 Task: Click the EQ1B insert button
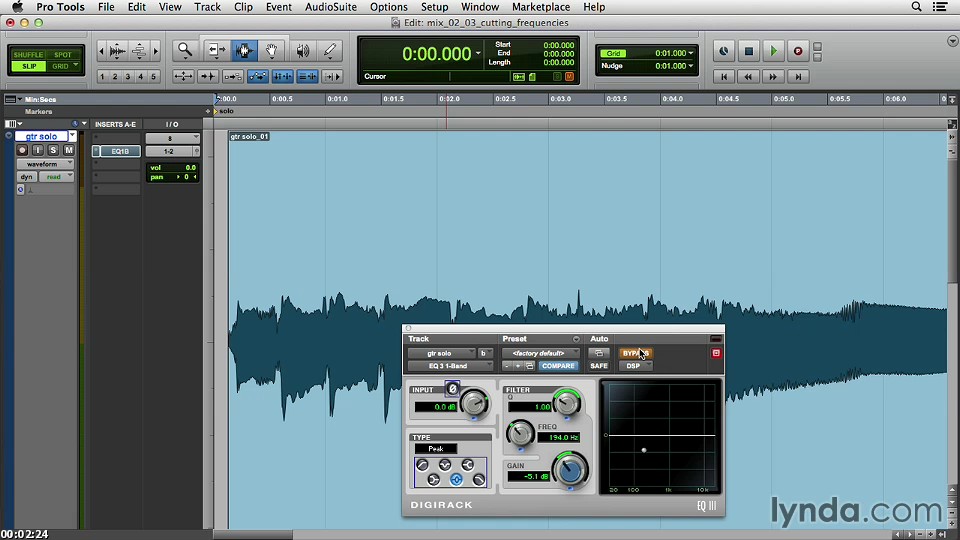click(x=119, y=151)
